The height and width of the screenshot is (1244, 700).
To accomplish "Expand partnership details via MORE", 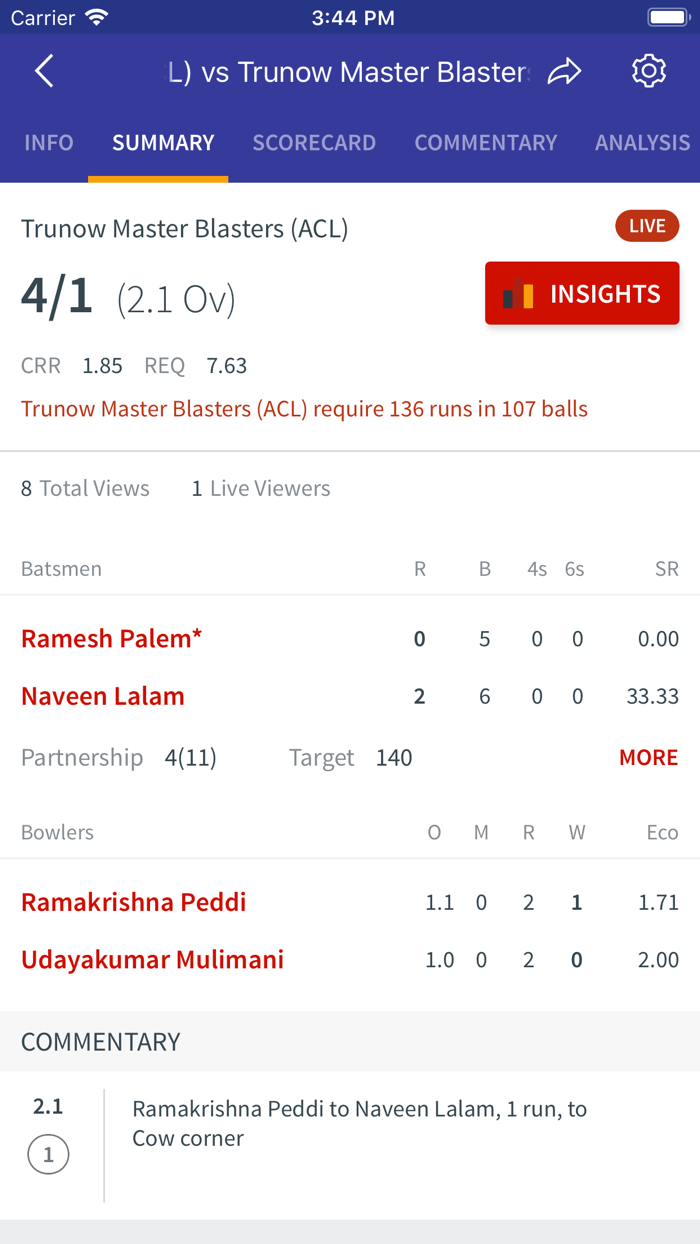I will (648, 757).
